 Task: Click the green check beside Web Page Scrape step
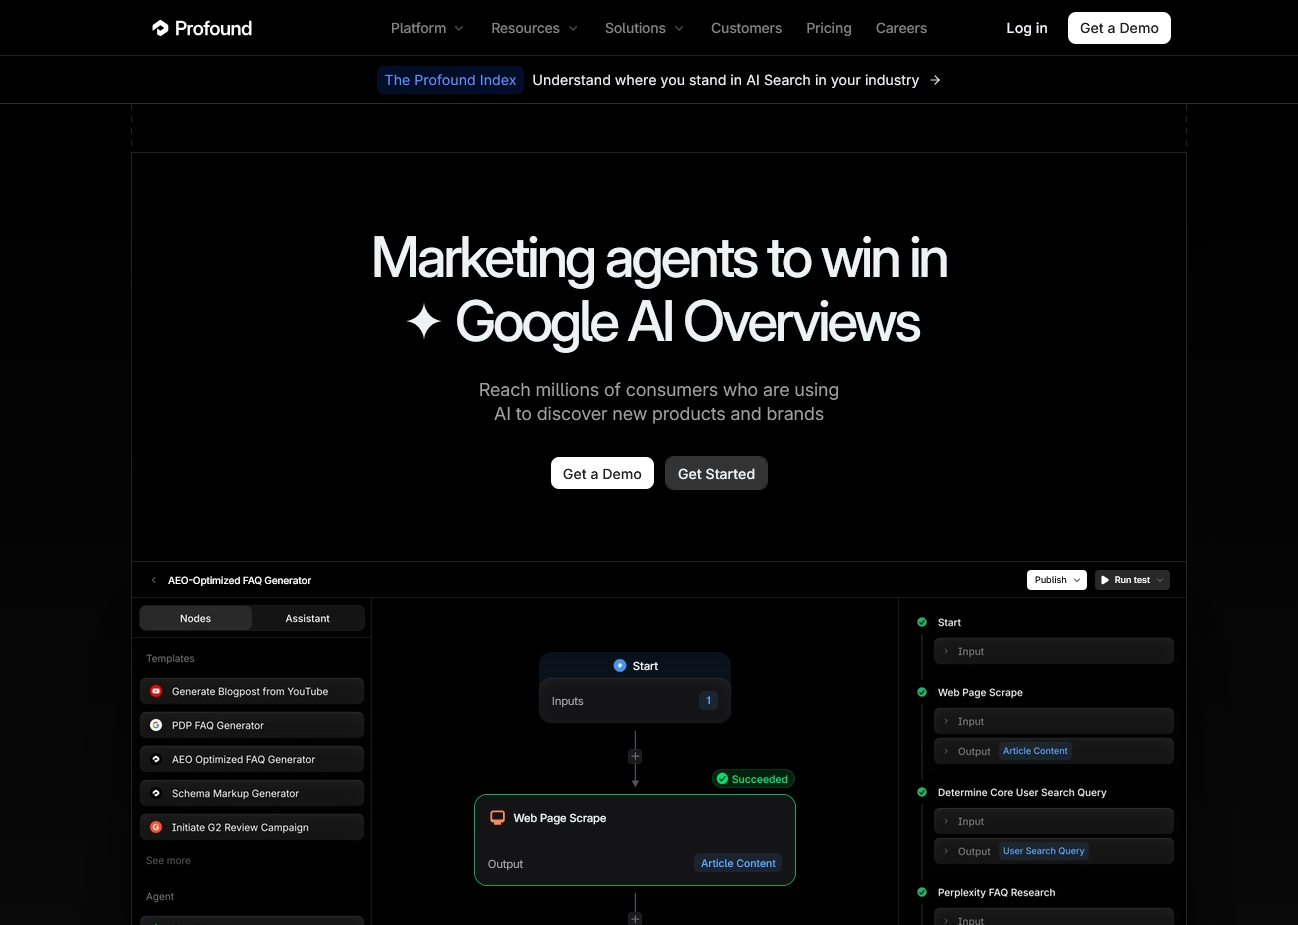[922, 692]
